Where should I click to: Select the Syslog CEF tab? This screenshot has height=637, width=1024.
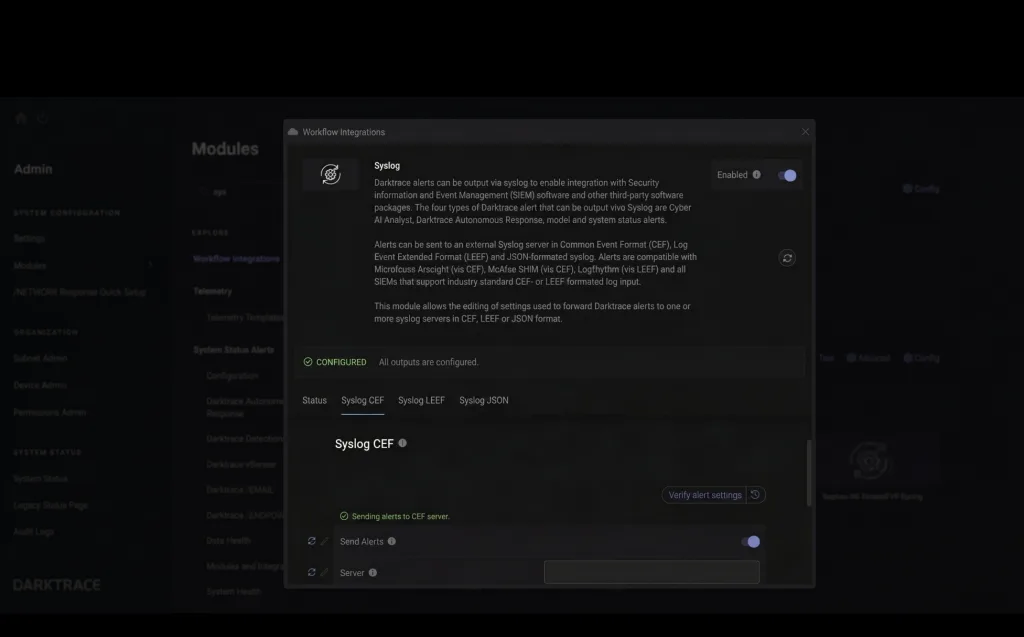[x=362, y=400]
